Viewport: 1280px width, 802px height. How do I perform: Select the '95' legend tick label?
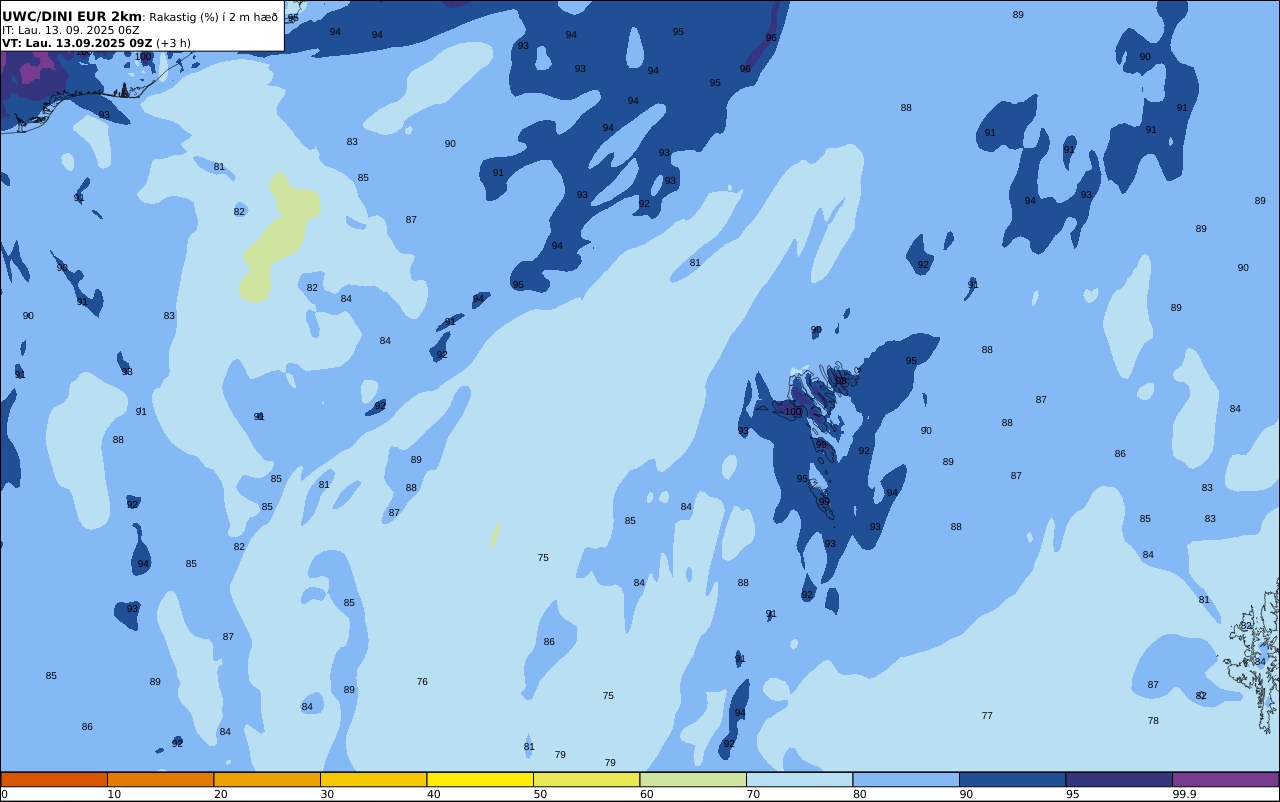click(x=1072, y=794)
